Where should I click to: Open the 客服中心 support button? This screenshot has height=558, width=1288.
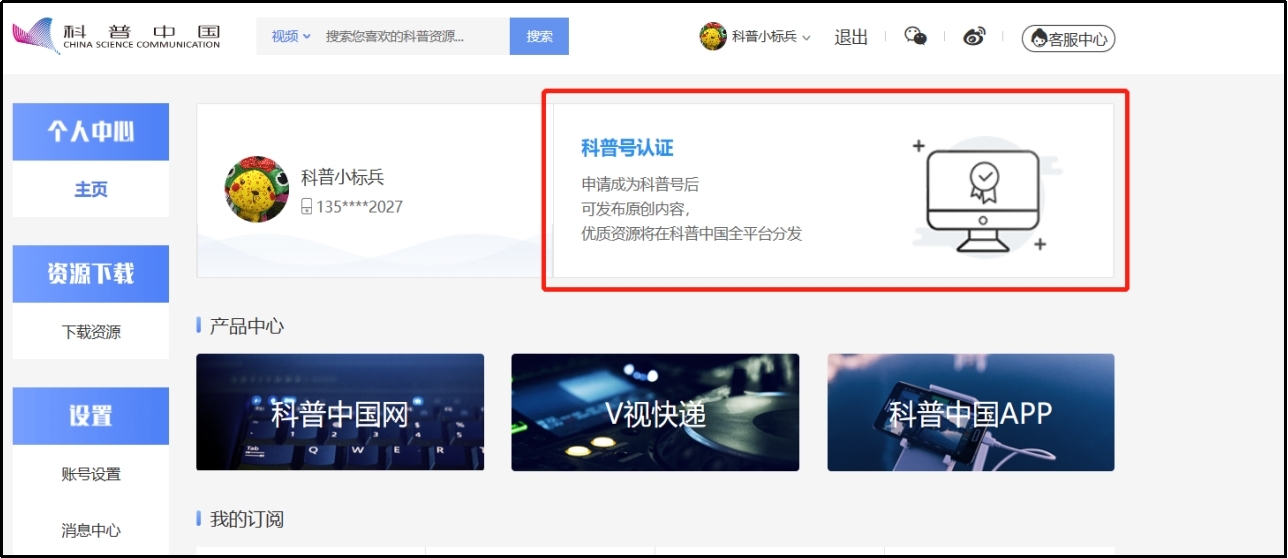point(1068,39)
